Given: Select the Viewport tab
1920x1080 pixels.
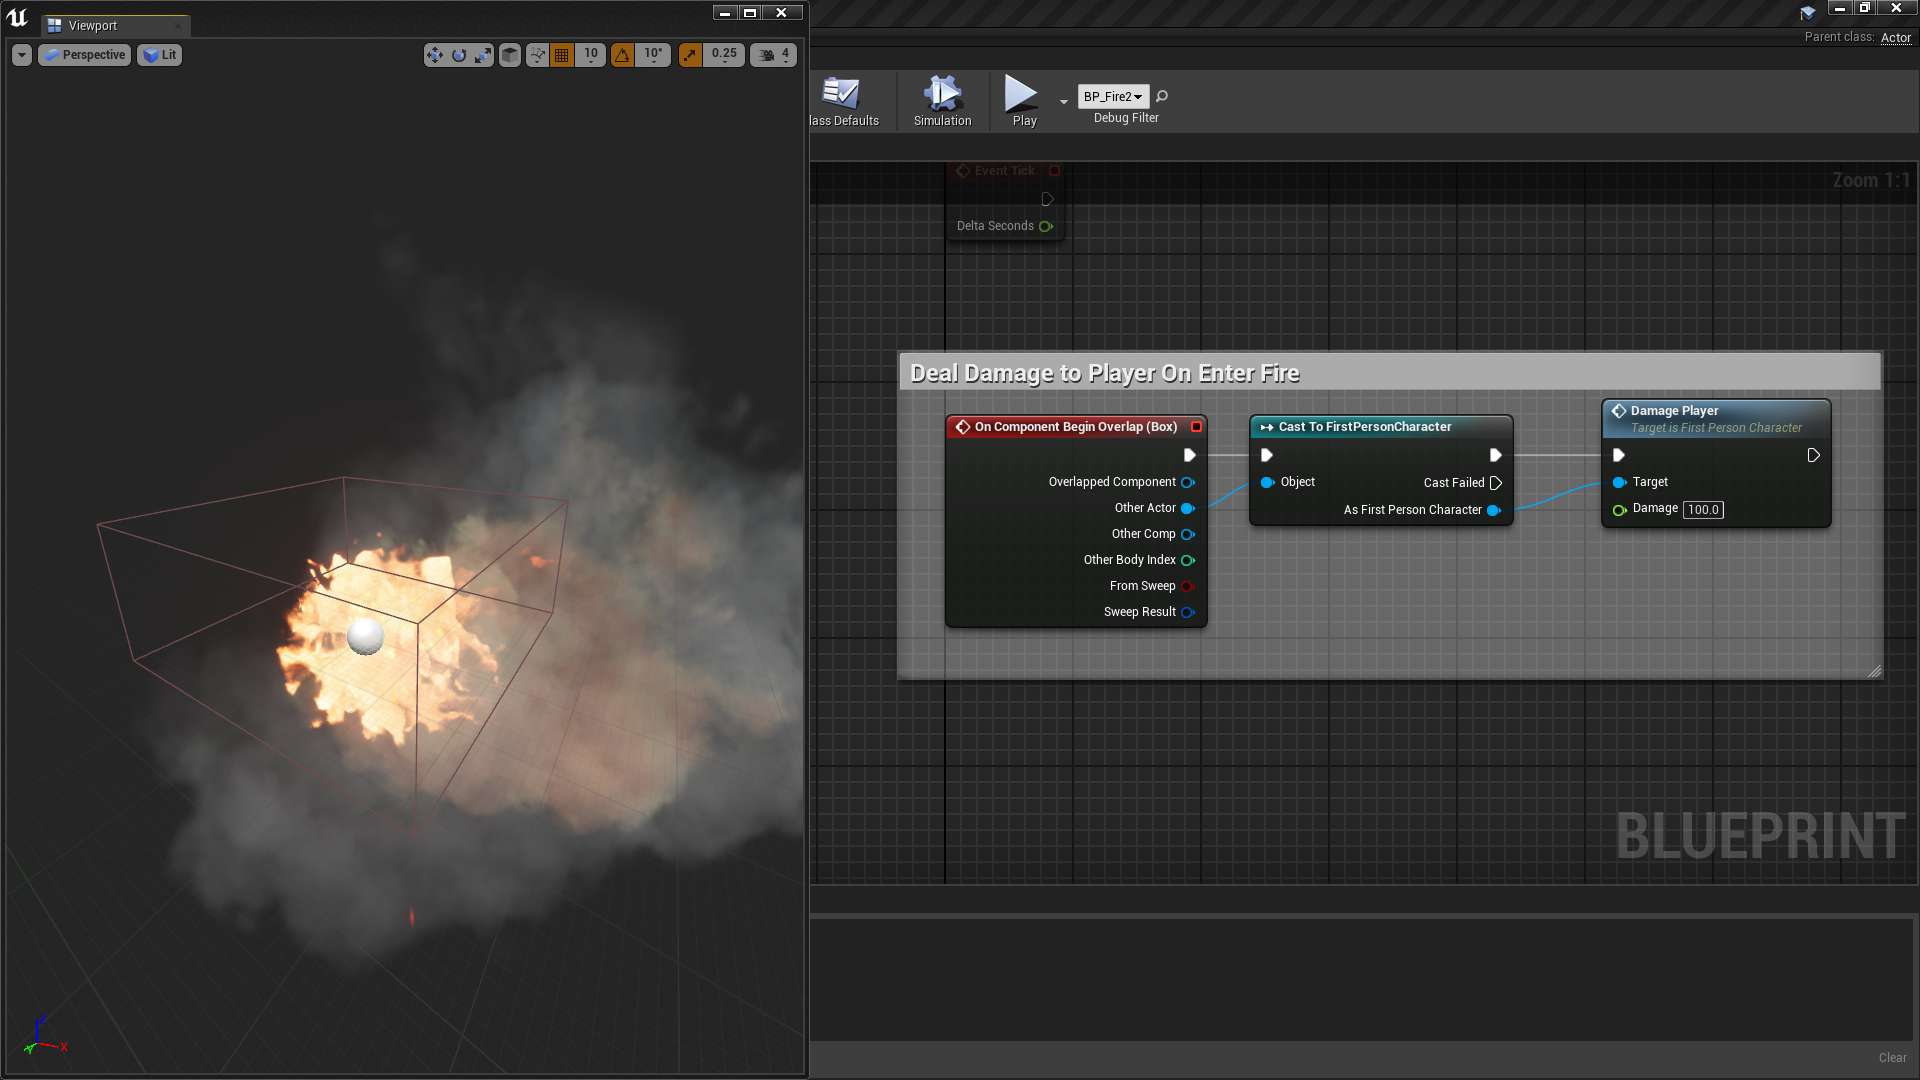Looking at the screenshot, I should click(92, 26).
